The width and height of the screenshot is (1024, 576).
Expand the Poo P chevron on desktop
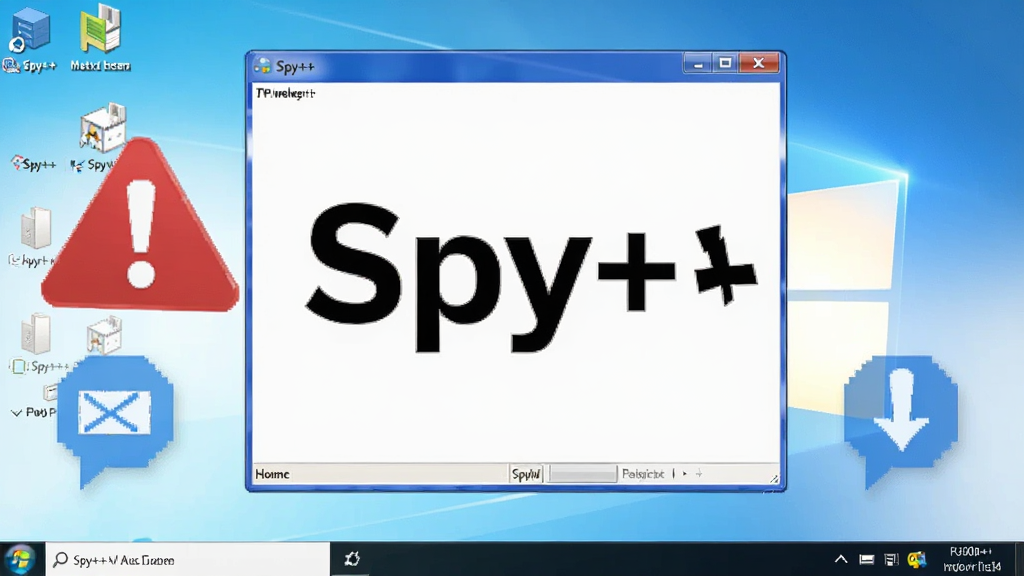16,413
